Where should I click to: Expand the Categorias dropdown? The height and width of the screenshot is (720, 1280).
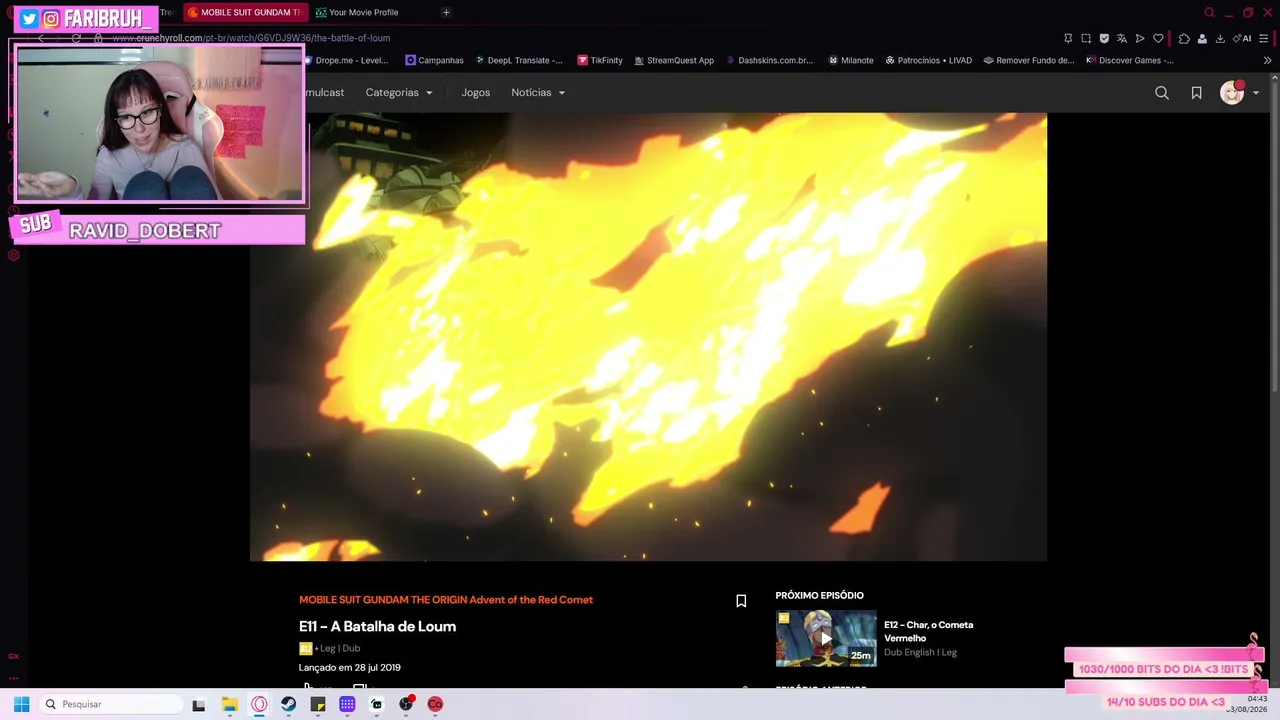point(399,93)
